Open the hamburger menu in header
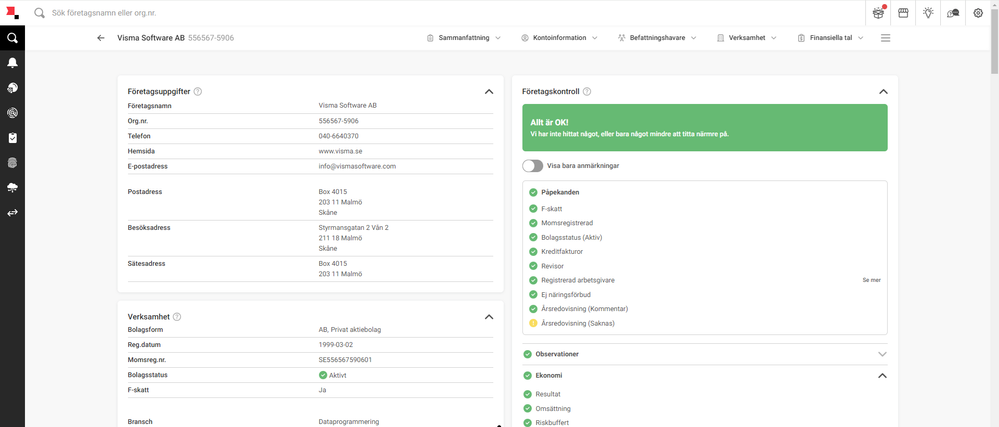Screen dimensions: 999x427 [x=885, y=38]
